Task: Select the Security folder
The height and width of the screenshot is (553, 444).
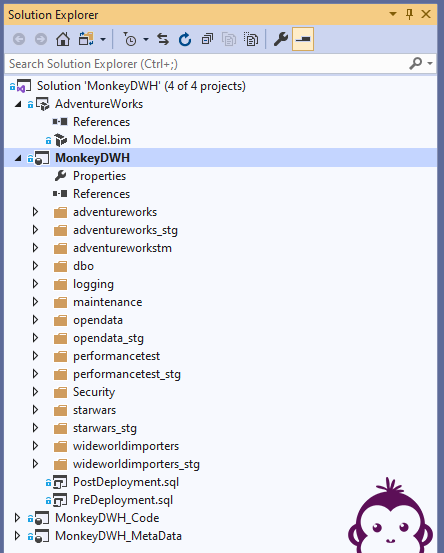Action: click(94, 392)
